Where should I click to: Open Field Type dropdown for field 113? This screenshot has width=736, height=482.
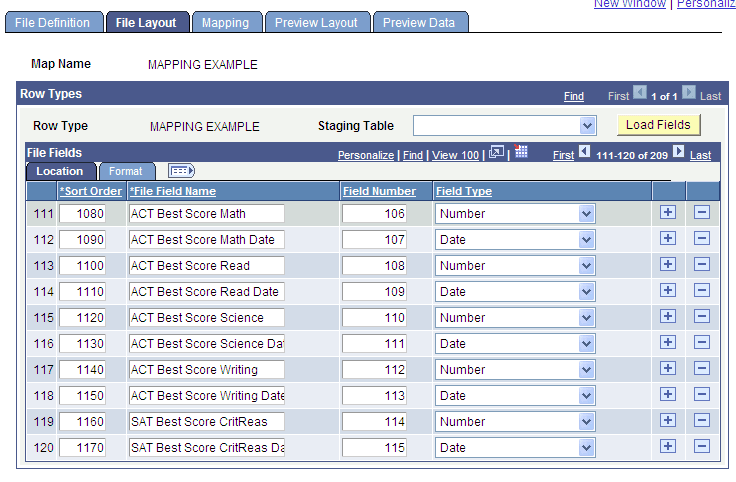tap(586, 396)
